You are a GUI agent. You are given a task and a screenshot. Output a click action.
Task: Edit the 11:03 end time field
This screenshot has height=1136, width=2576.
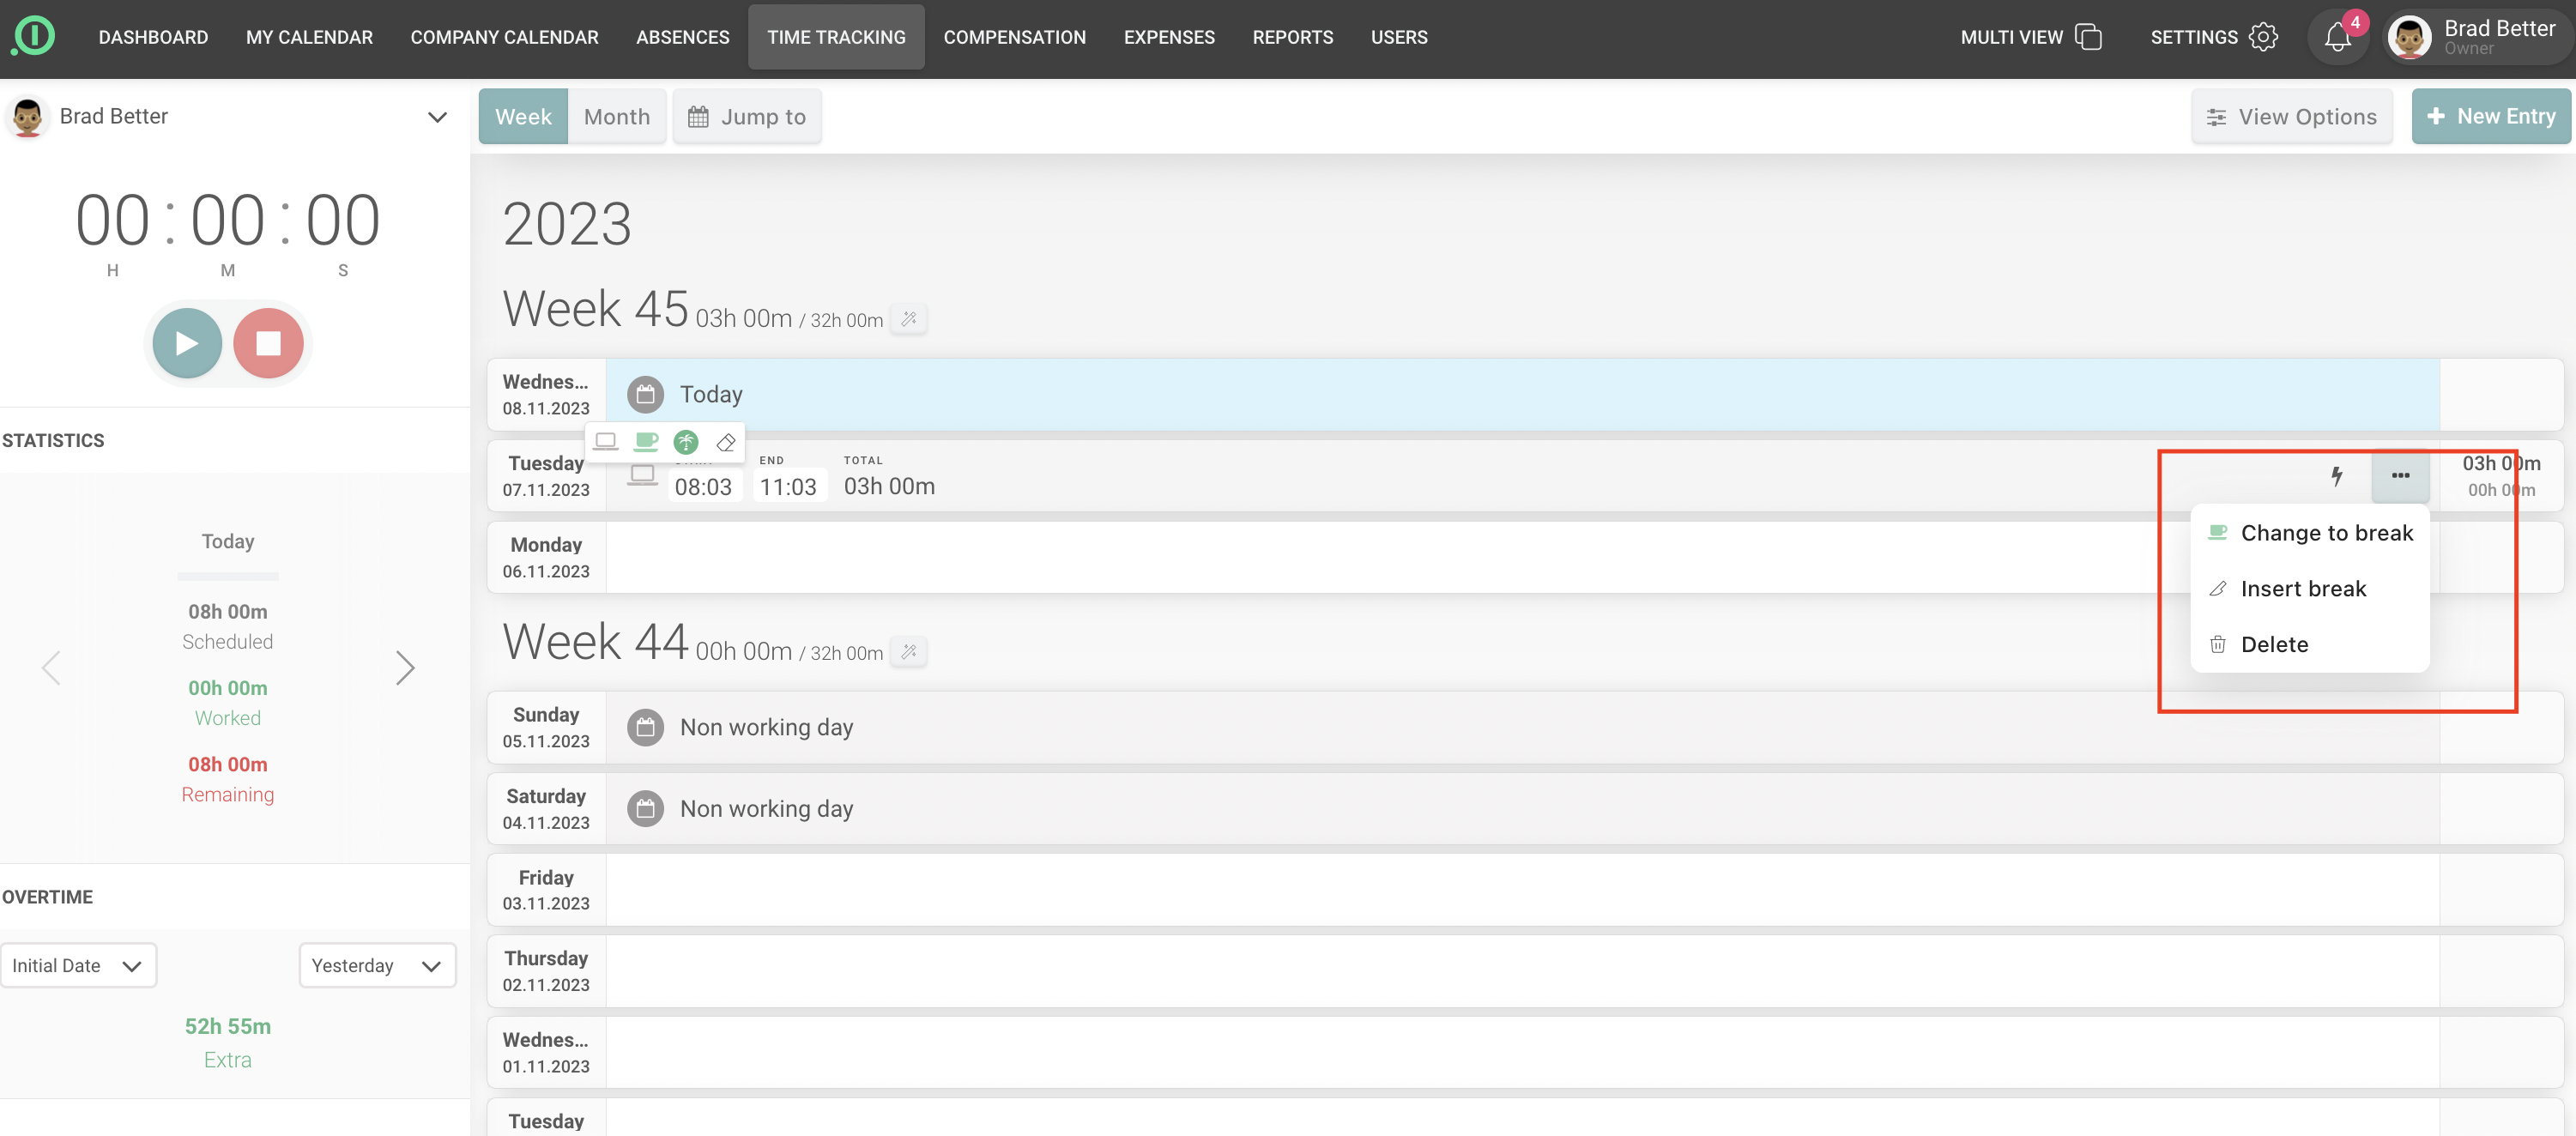788,487
